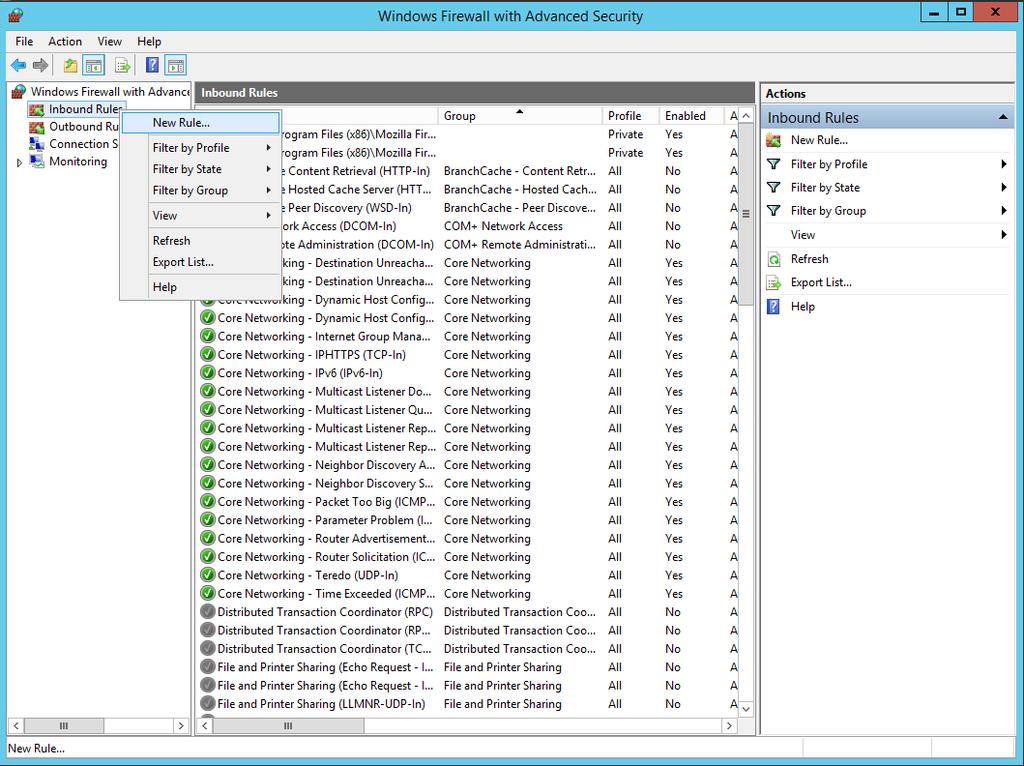This screenshot has height=766, width=1024.
Task: Click the rules list horizontal scrollbar thumb
Action: tap(288, 726)
